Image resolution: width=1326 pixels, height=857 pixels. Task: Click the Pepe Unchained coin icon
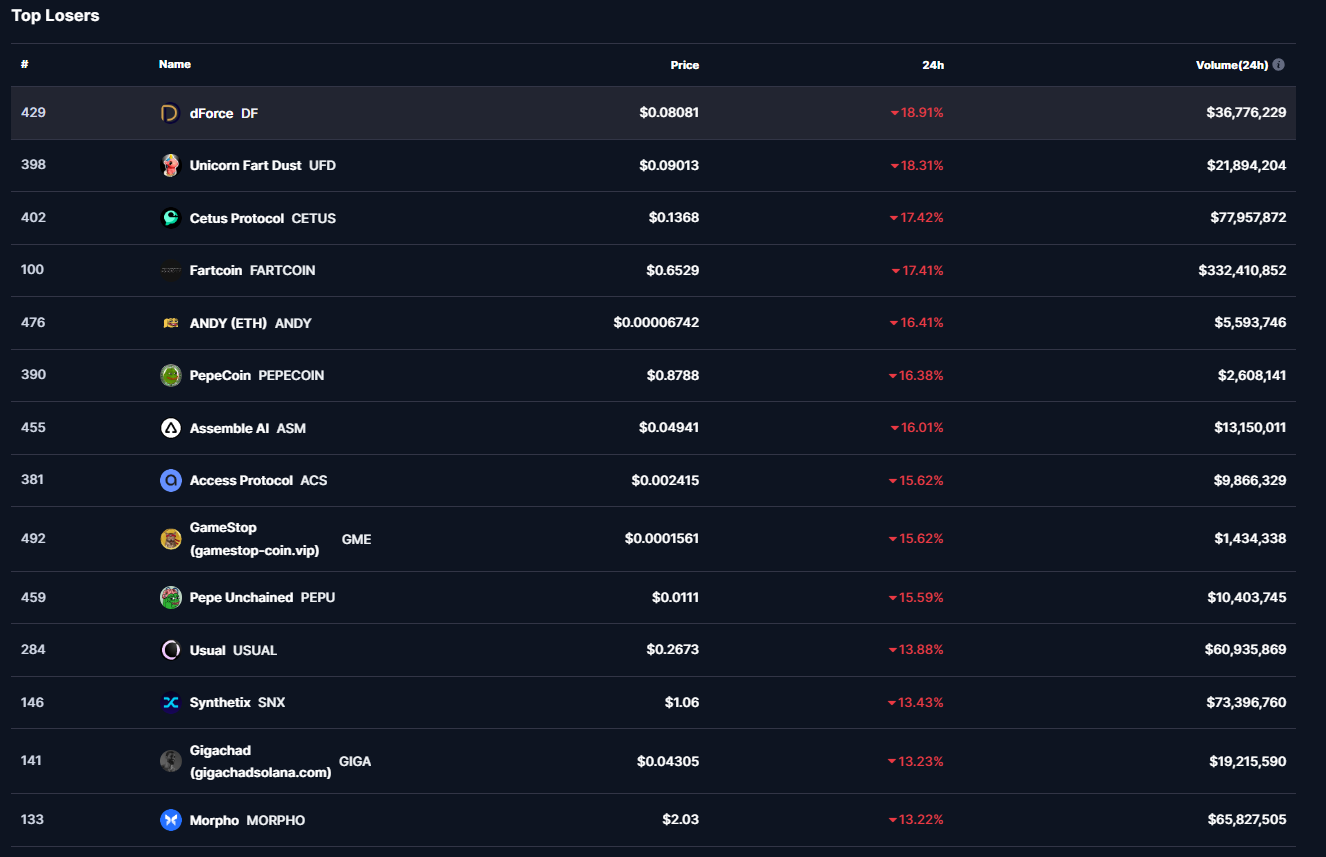pos(170,597)
